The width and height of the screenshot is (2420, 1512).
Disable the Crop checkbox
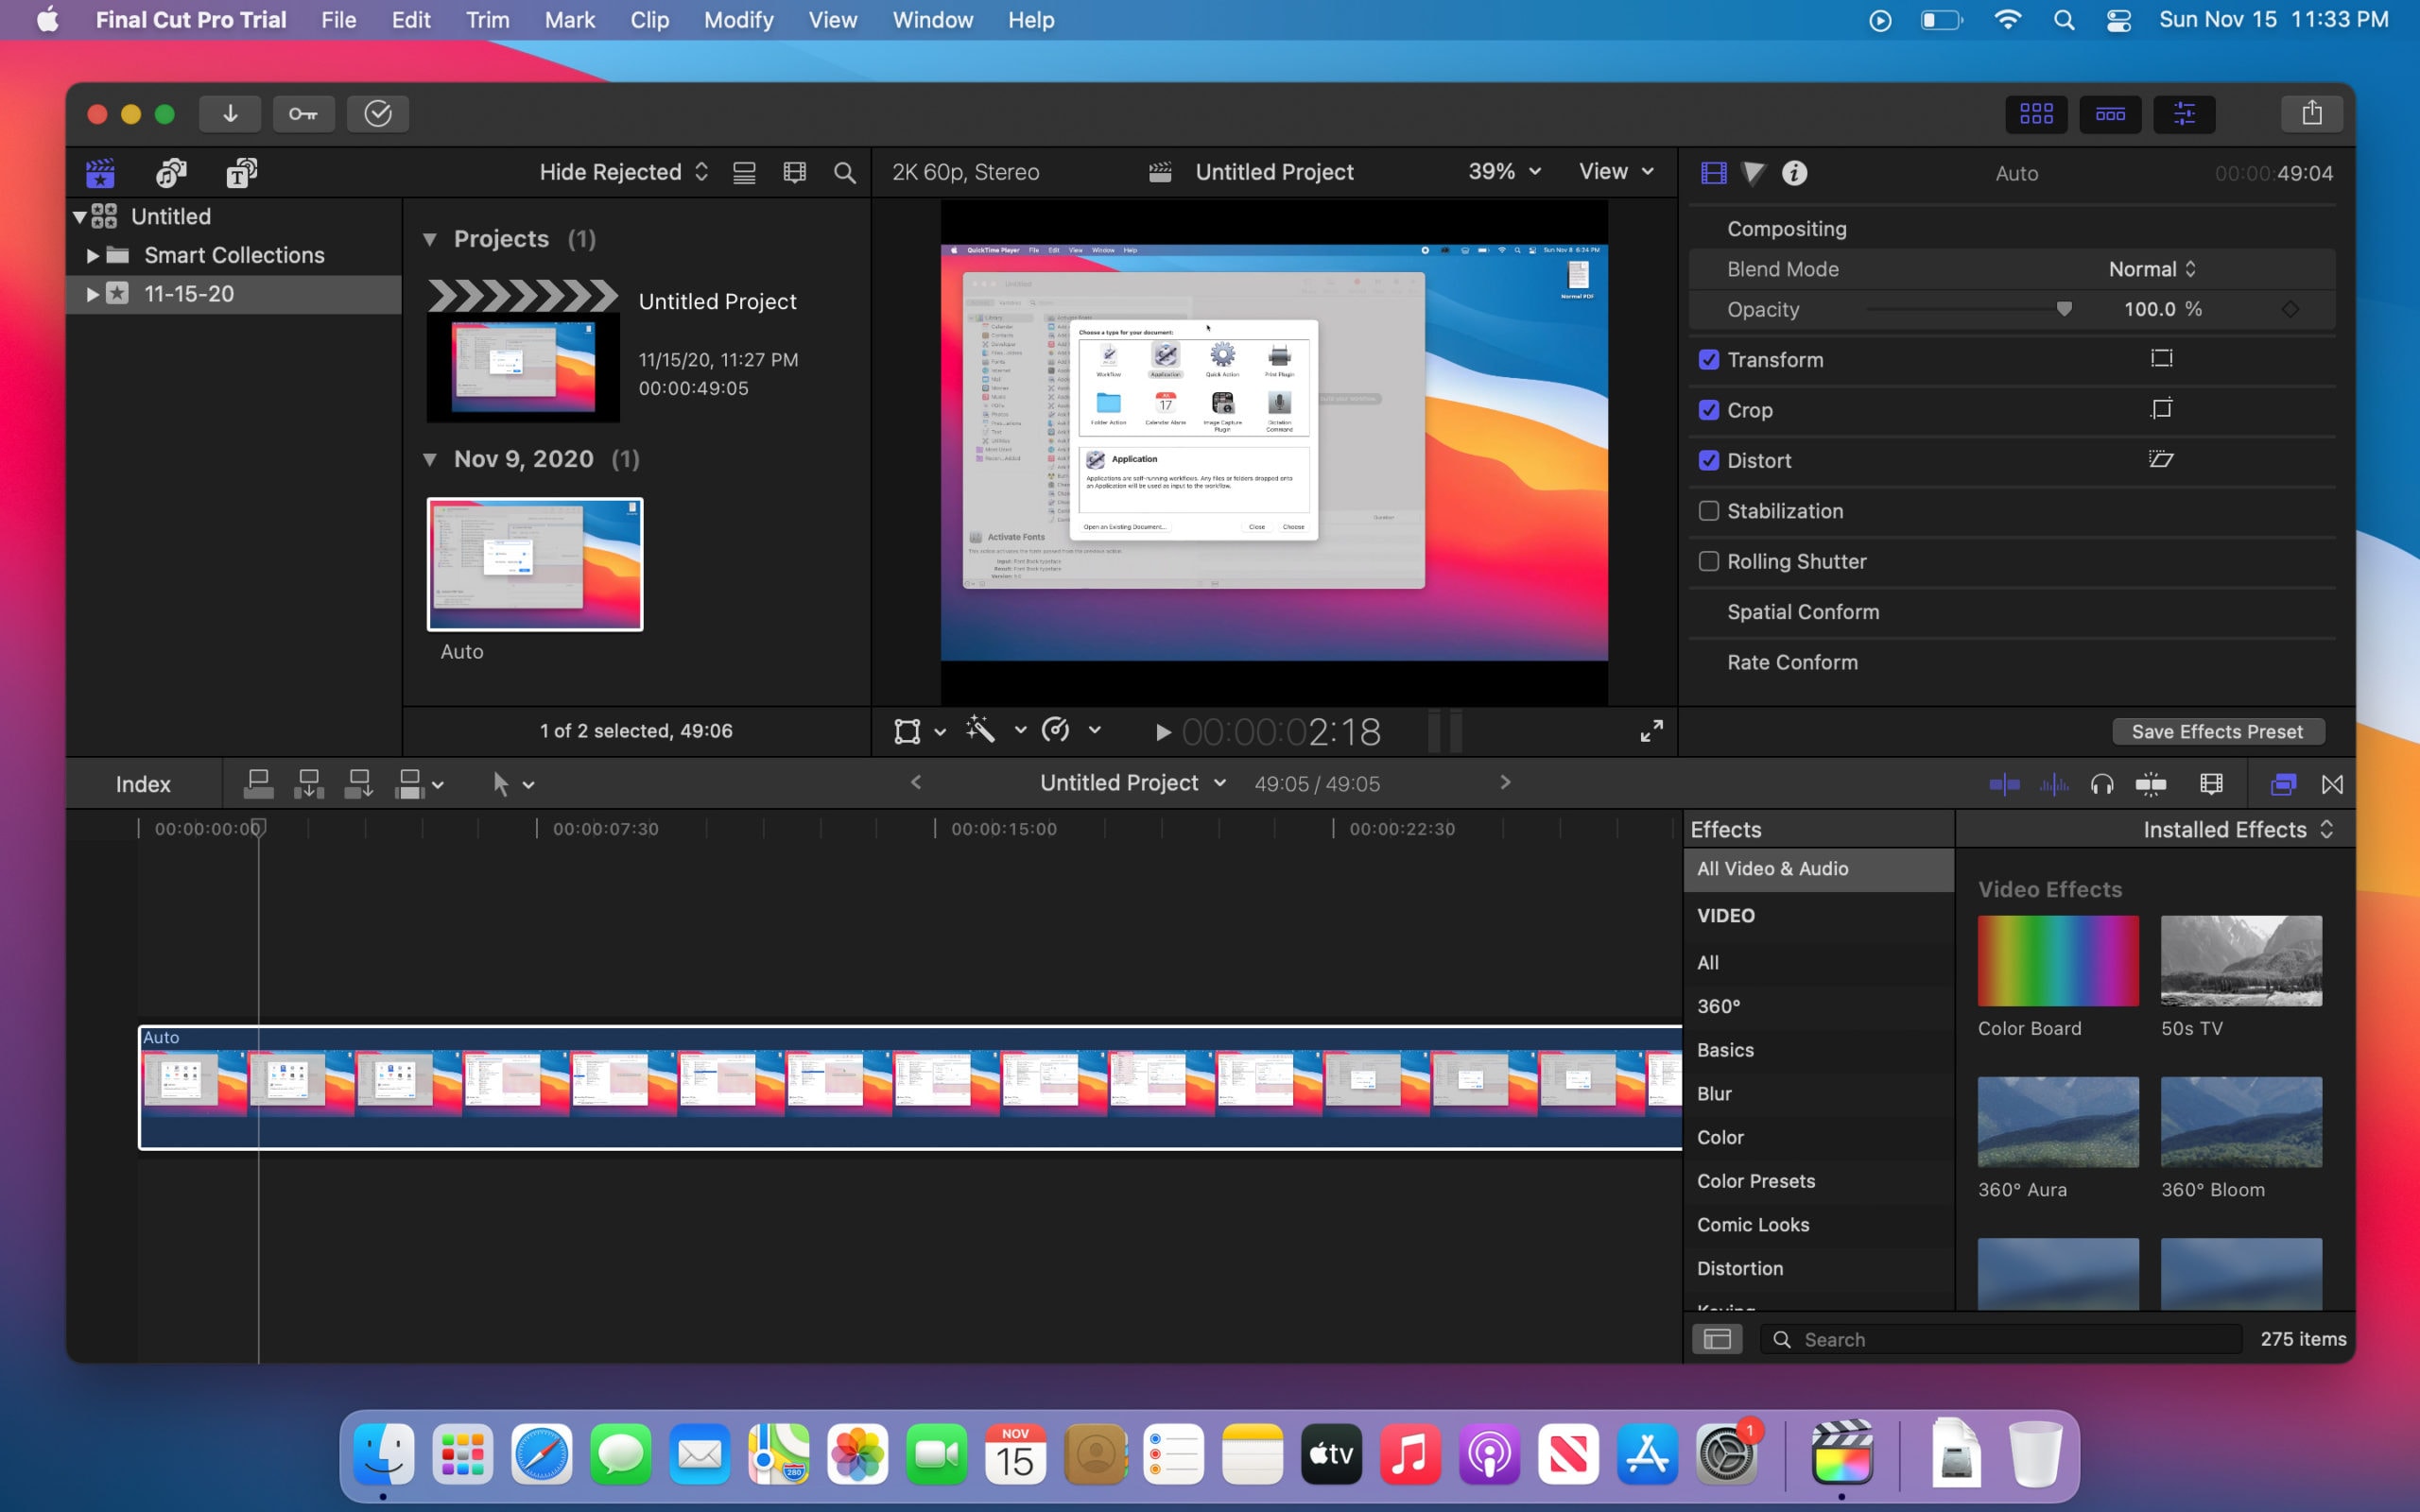point(1709,410)
